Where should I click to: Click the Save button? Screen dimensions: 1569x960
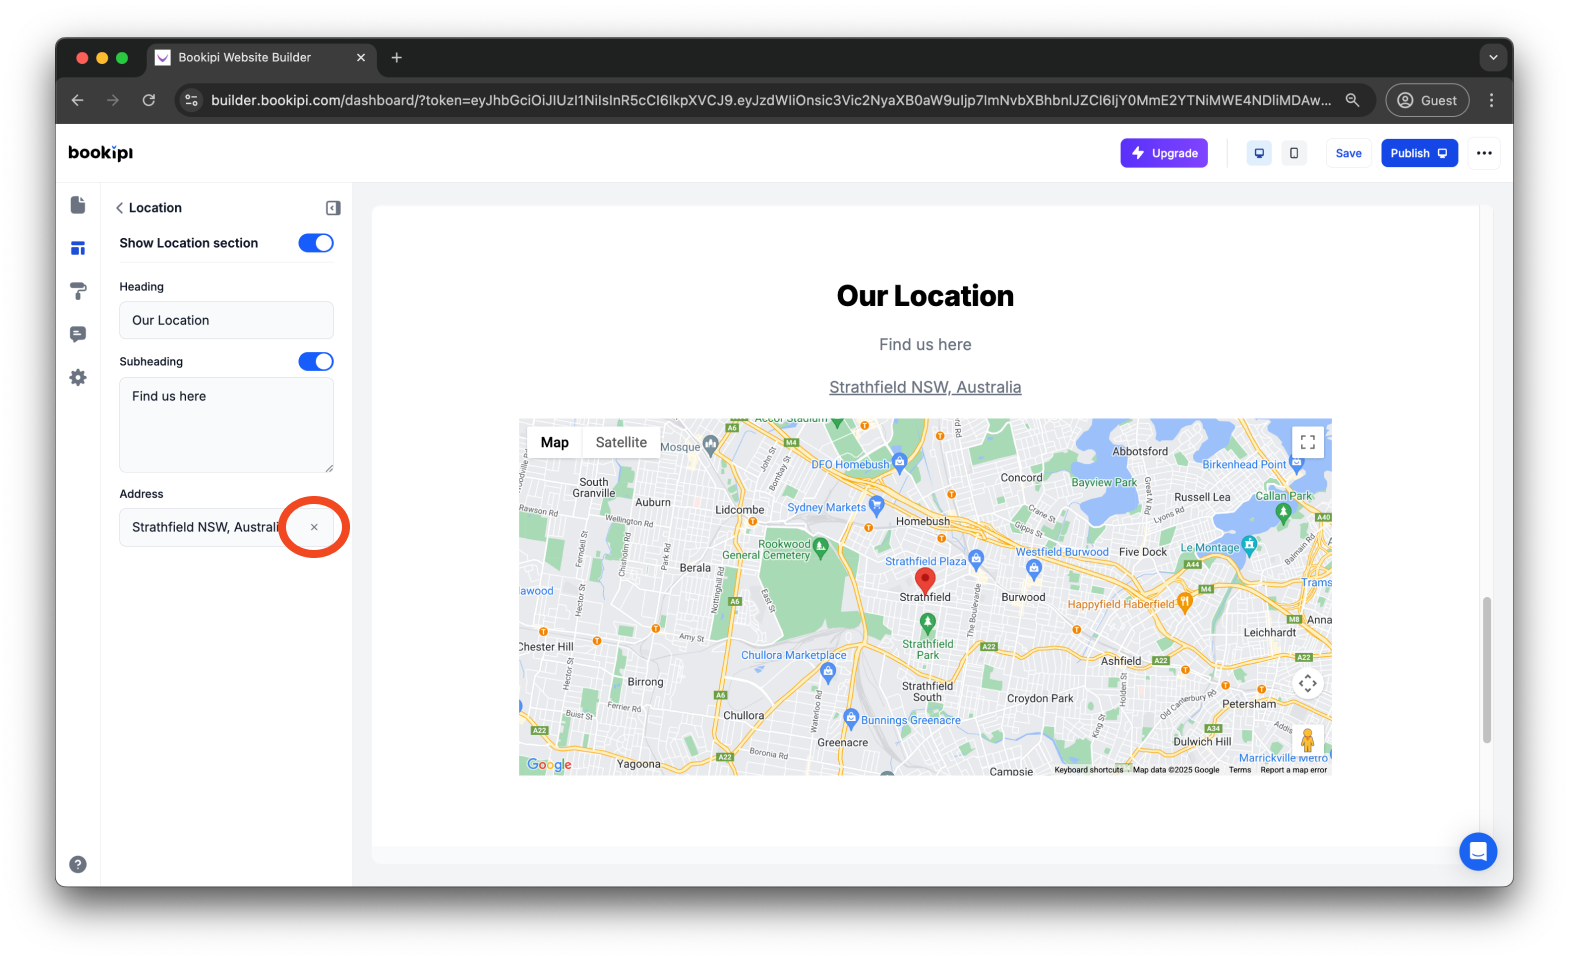click(1348, 153)
